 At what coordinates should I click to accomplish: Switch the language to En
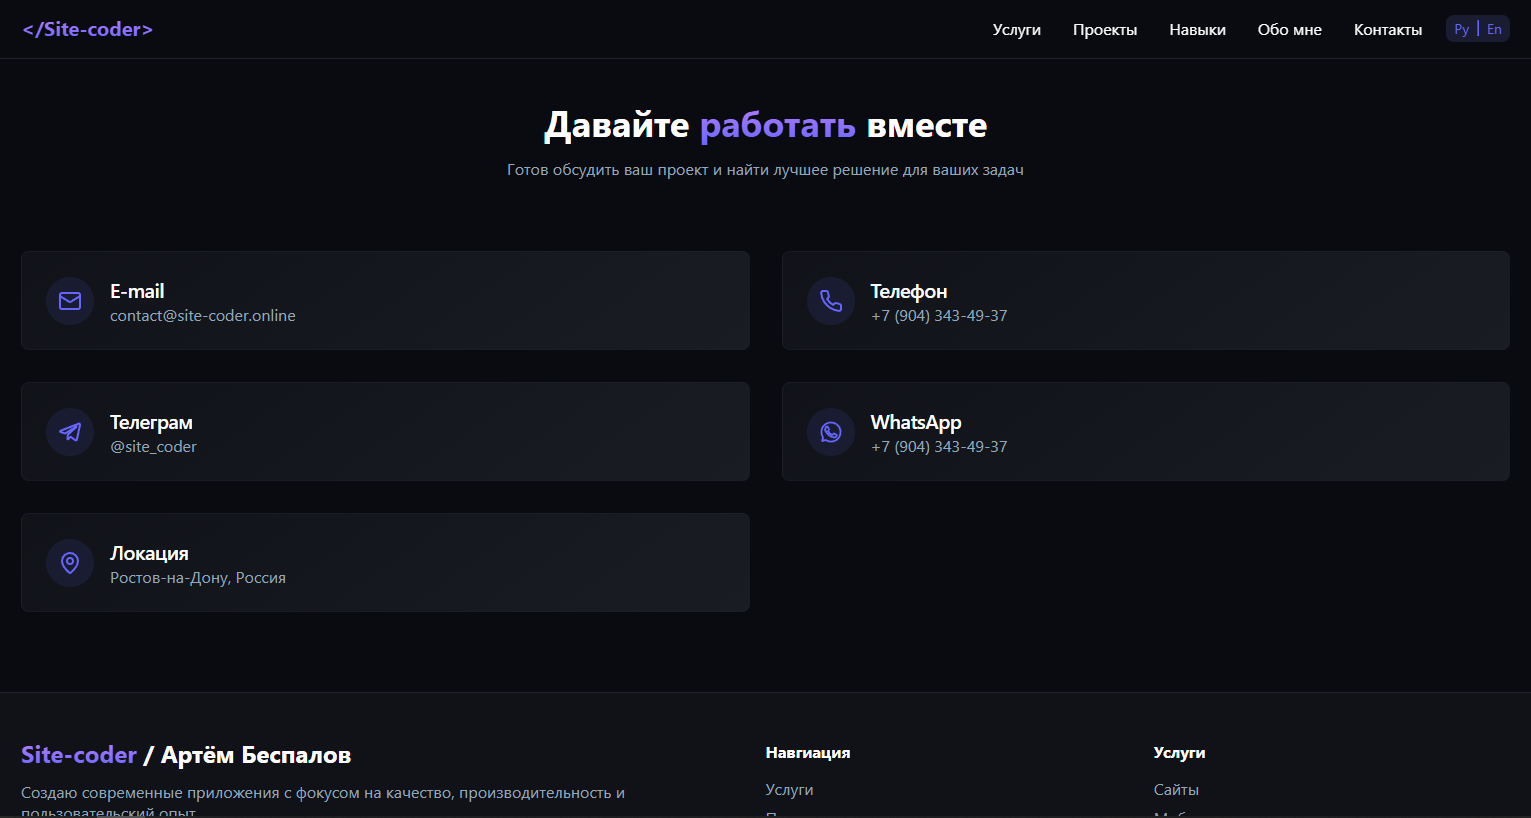1494,29
